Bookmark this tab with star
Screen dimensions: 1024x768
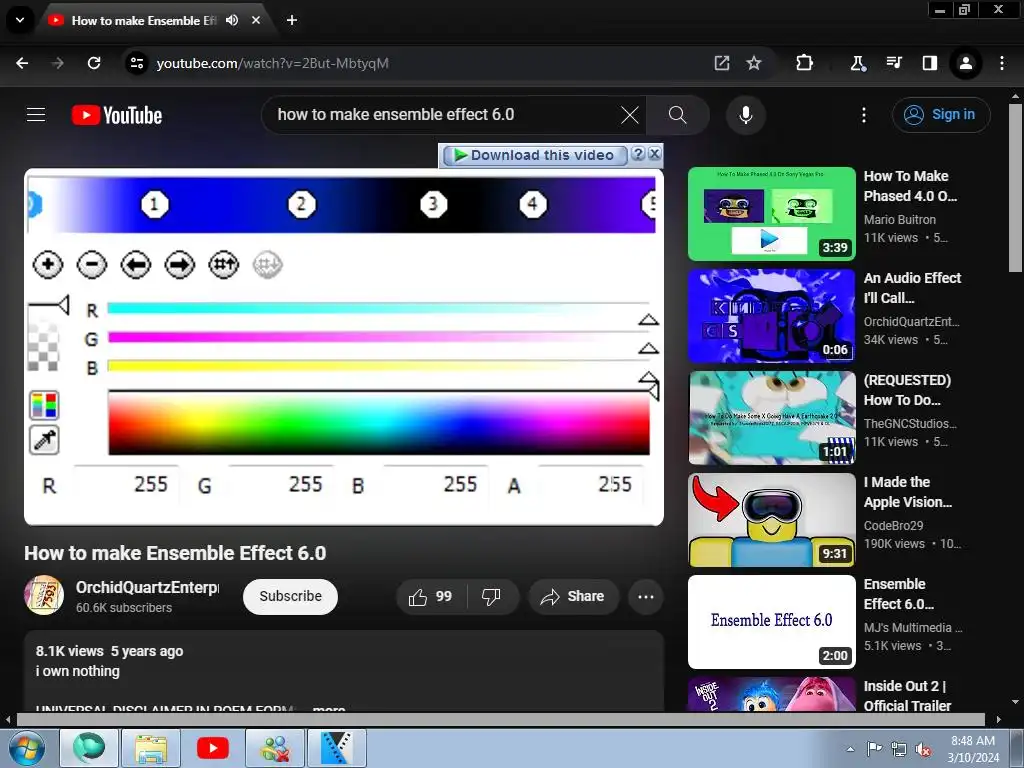(754, 63)
